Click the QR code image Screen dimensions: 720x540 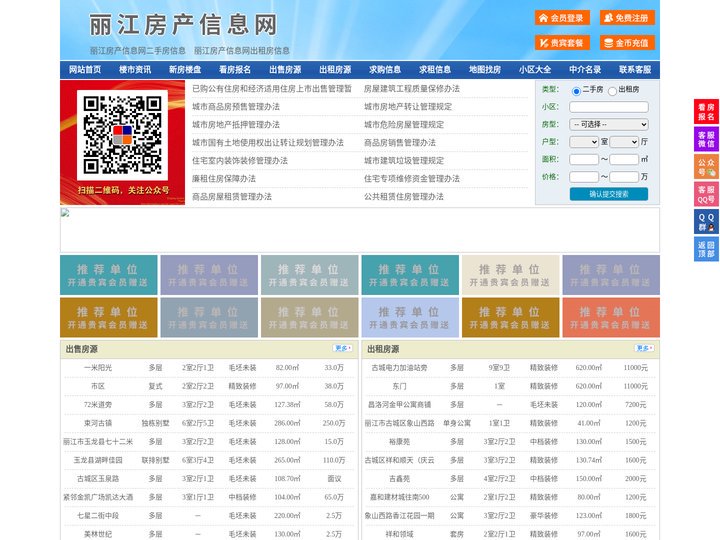click(x=123, y=135)
